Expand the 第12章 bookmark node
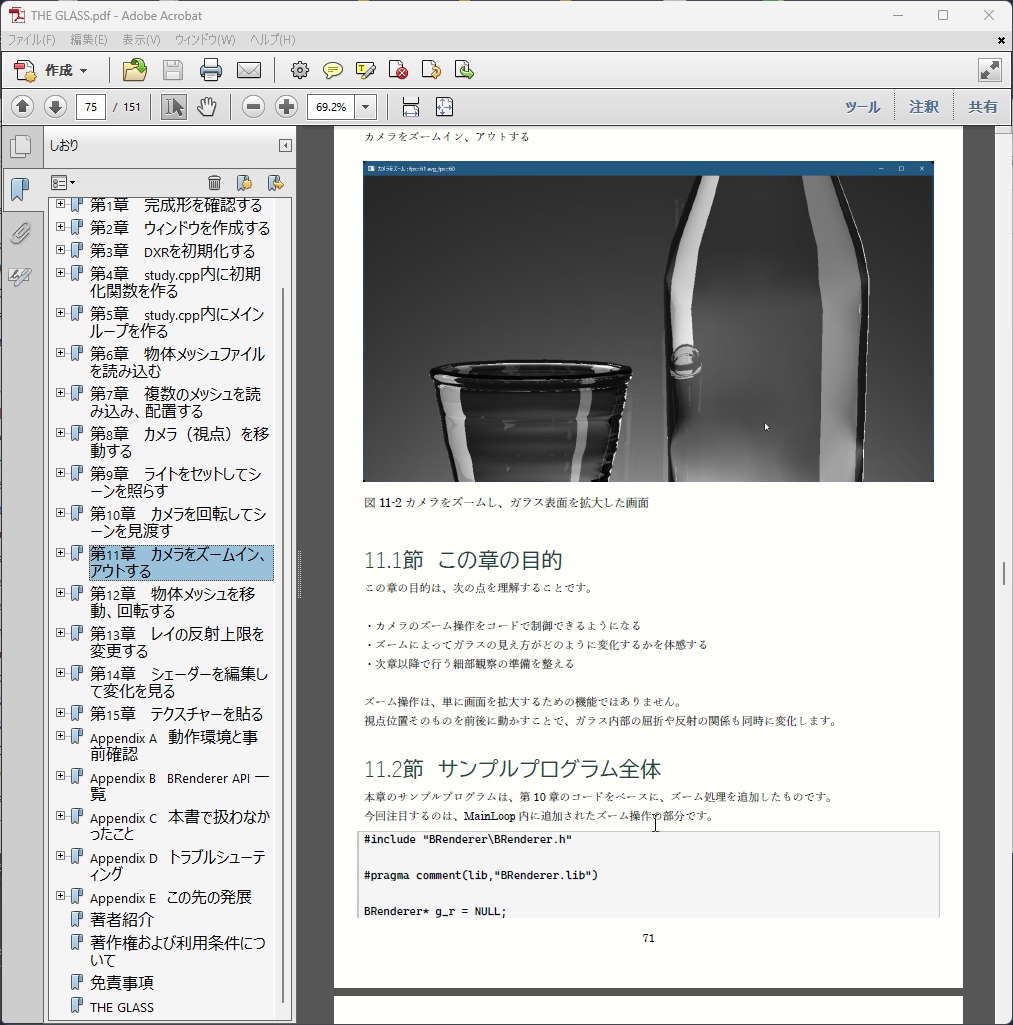Image resolution: width=1013 pixels, height=1025 pixels. tap(60, 593)
